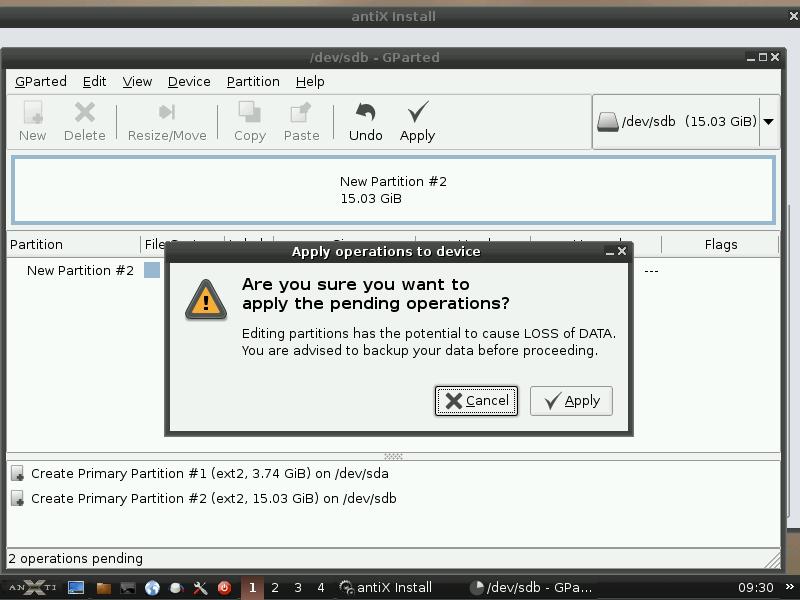The image size is (800, 600).
Task: Open the antiX start menu logo
Action: (33, 588)
